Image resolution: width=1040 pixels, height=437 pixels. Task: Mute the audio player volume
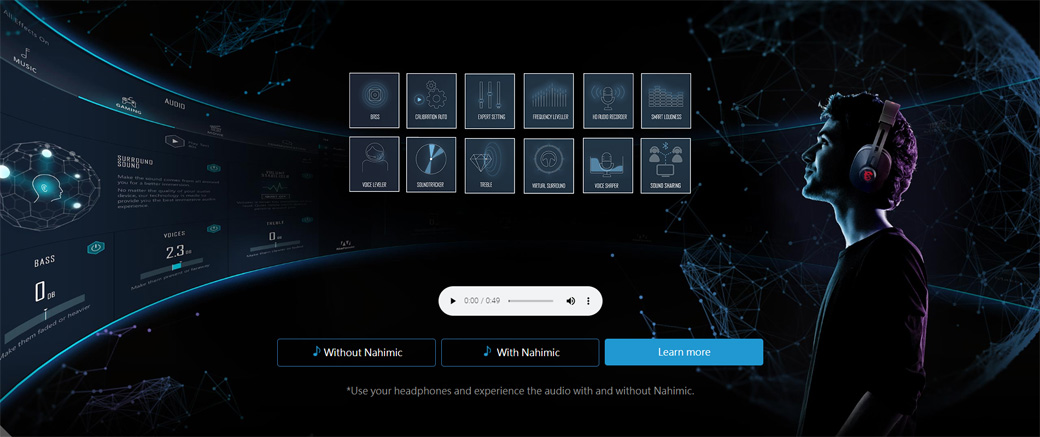click(x=570, y=301)
